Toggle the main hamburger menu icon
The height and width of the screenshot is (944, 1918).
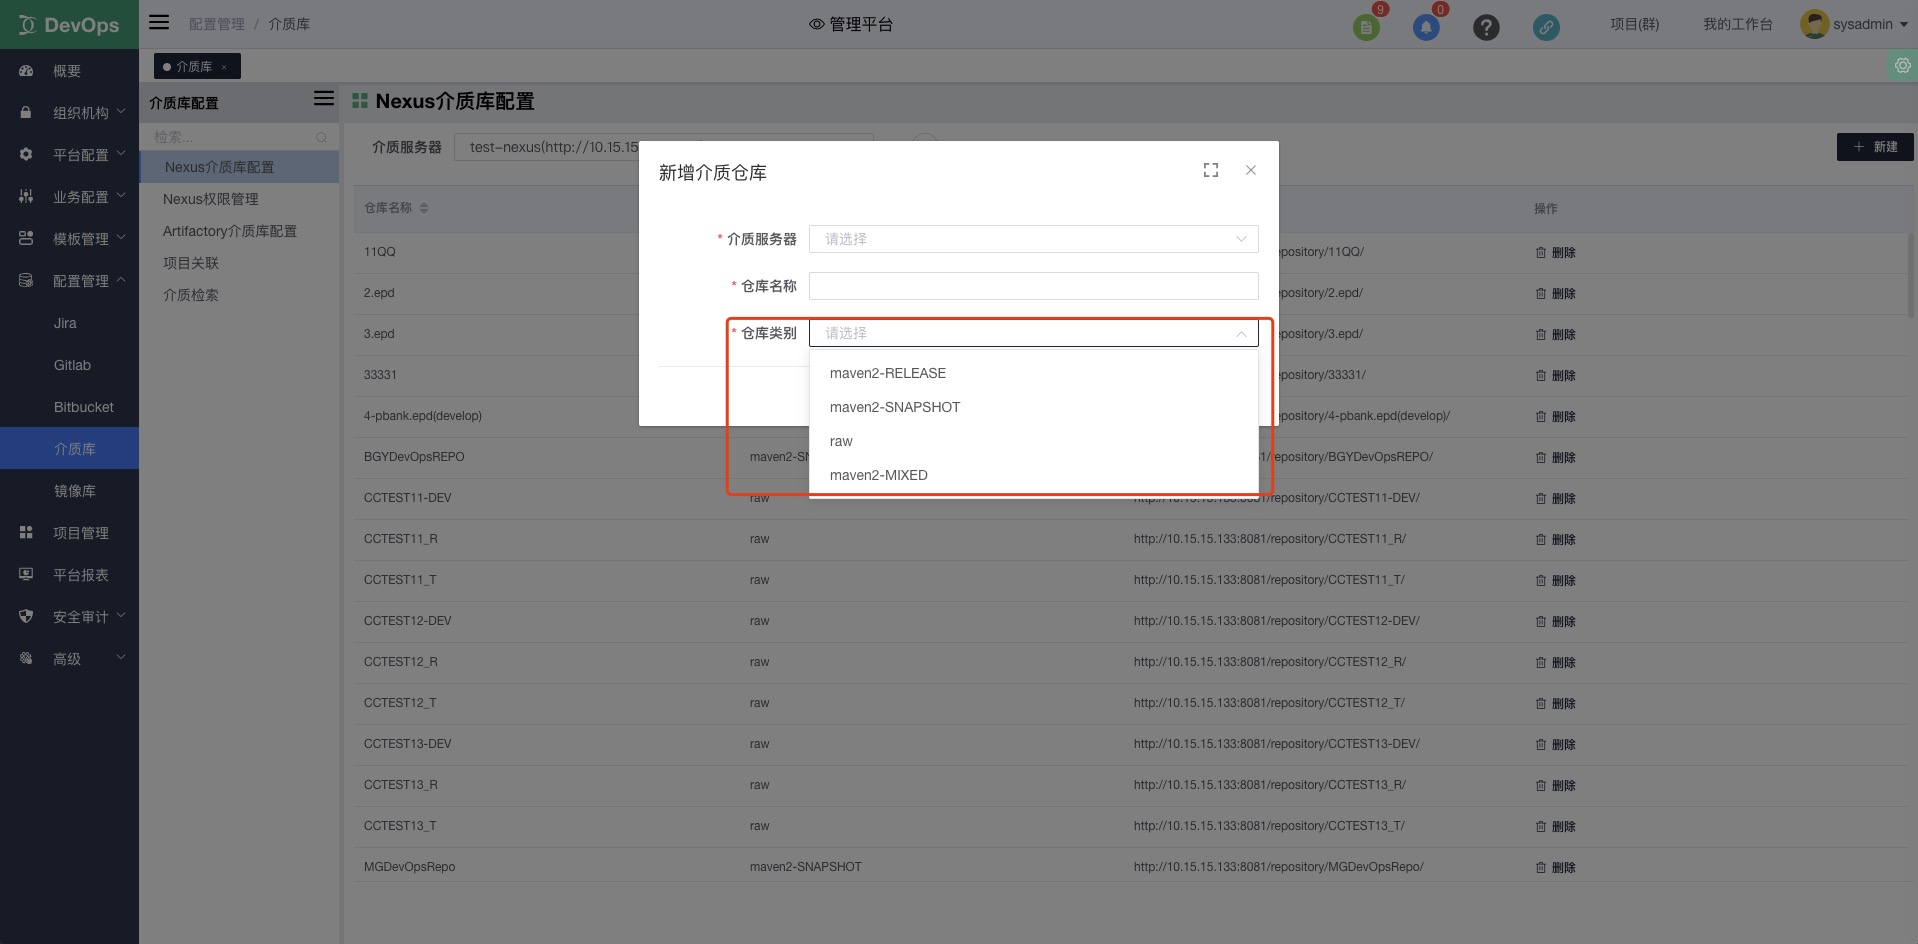[x=159, y=22]
